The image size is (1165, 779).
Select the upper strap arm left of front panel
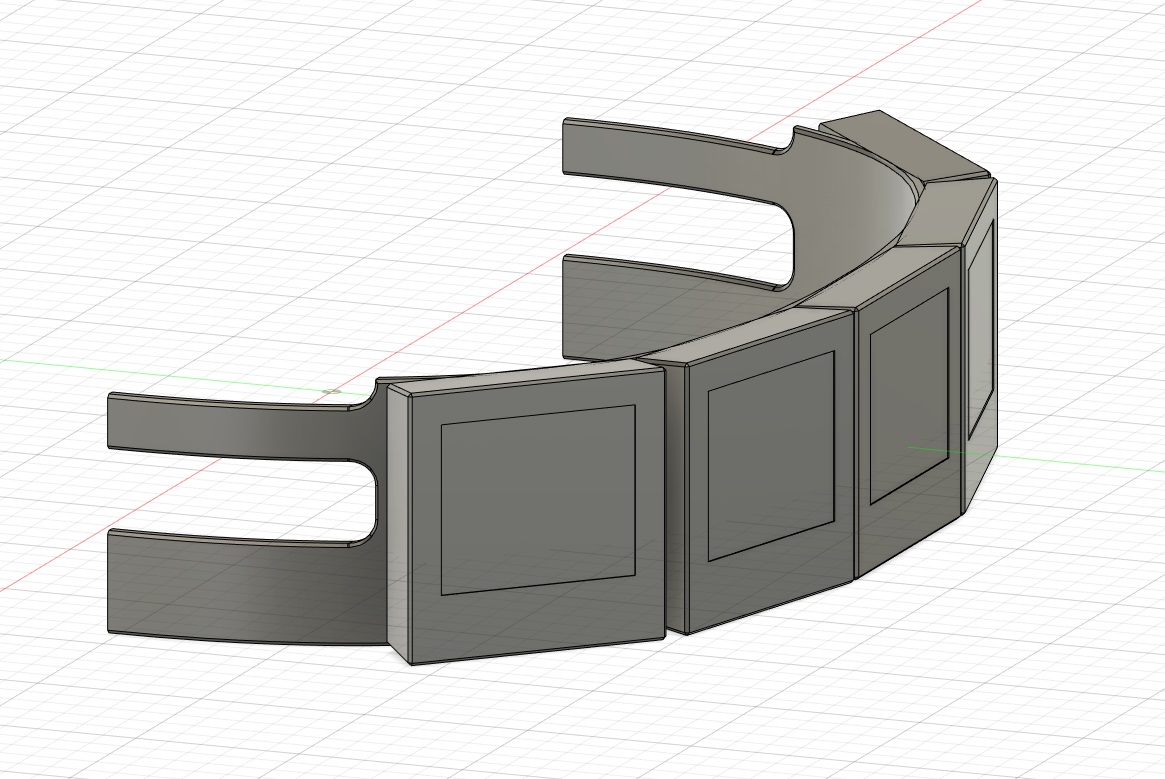pos(238,431)
